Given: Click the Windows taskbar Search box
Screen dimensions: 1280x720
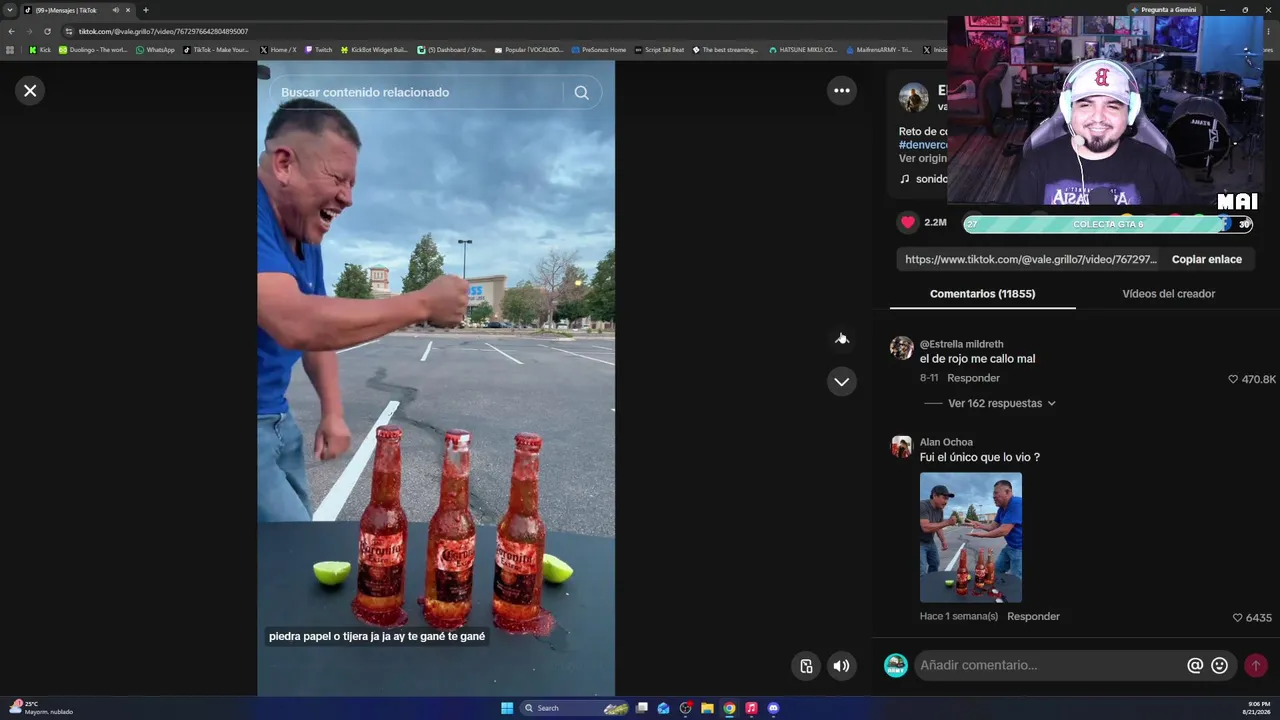Looking at the screenshot, I should [576, 708].
